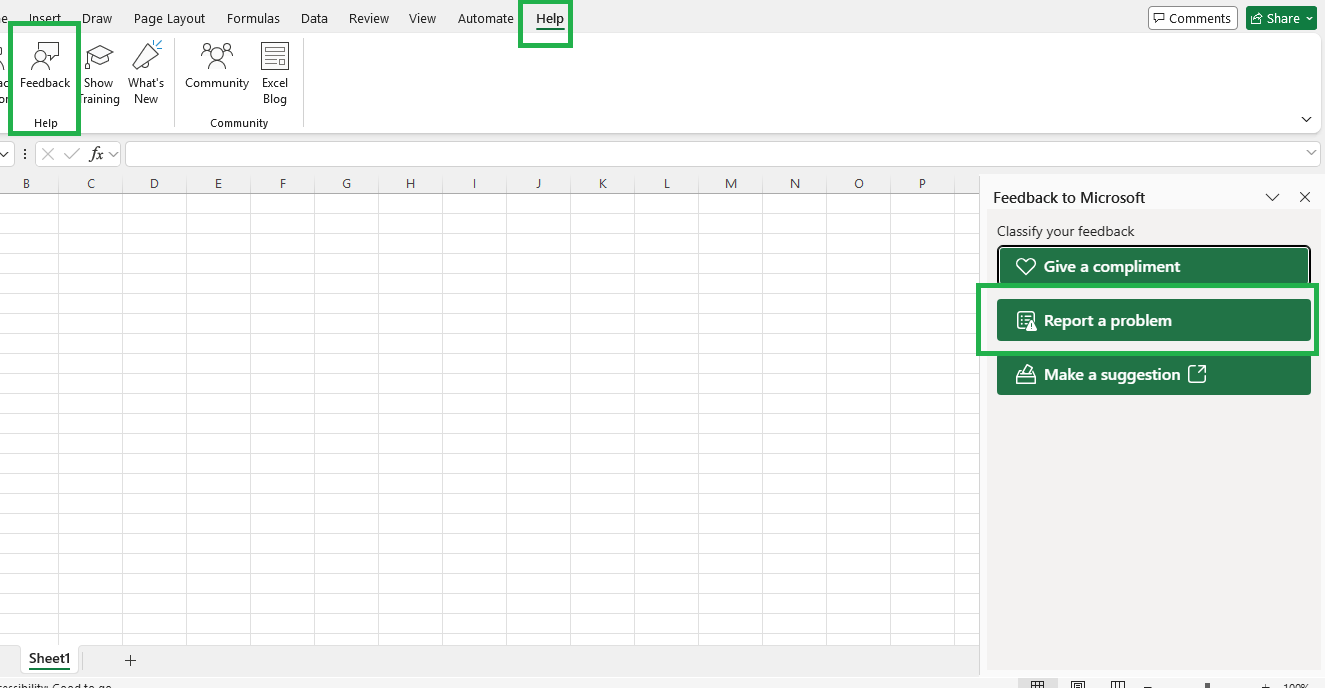
Task: Select the Help tab
Action: pos(550,18)
